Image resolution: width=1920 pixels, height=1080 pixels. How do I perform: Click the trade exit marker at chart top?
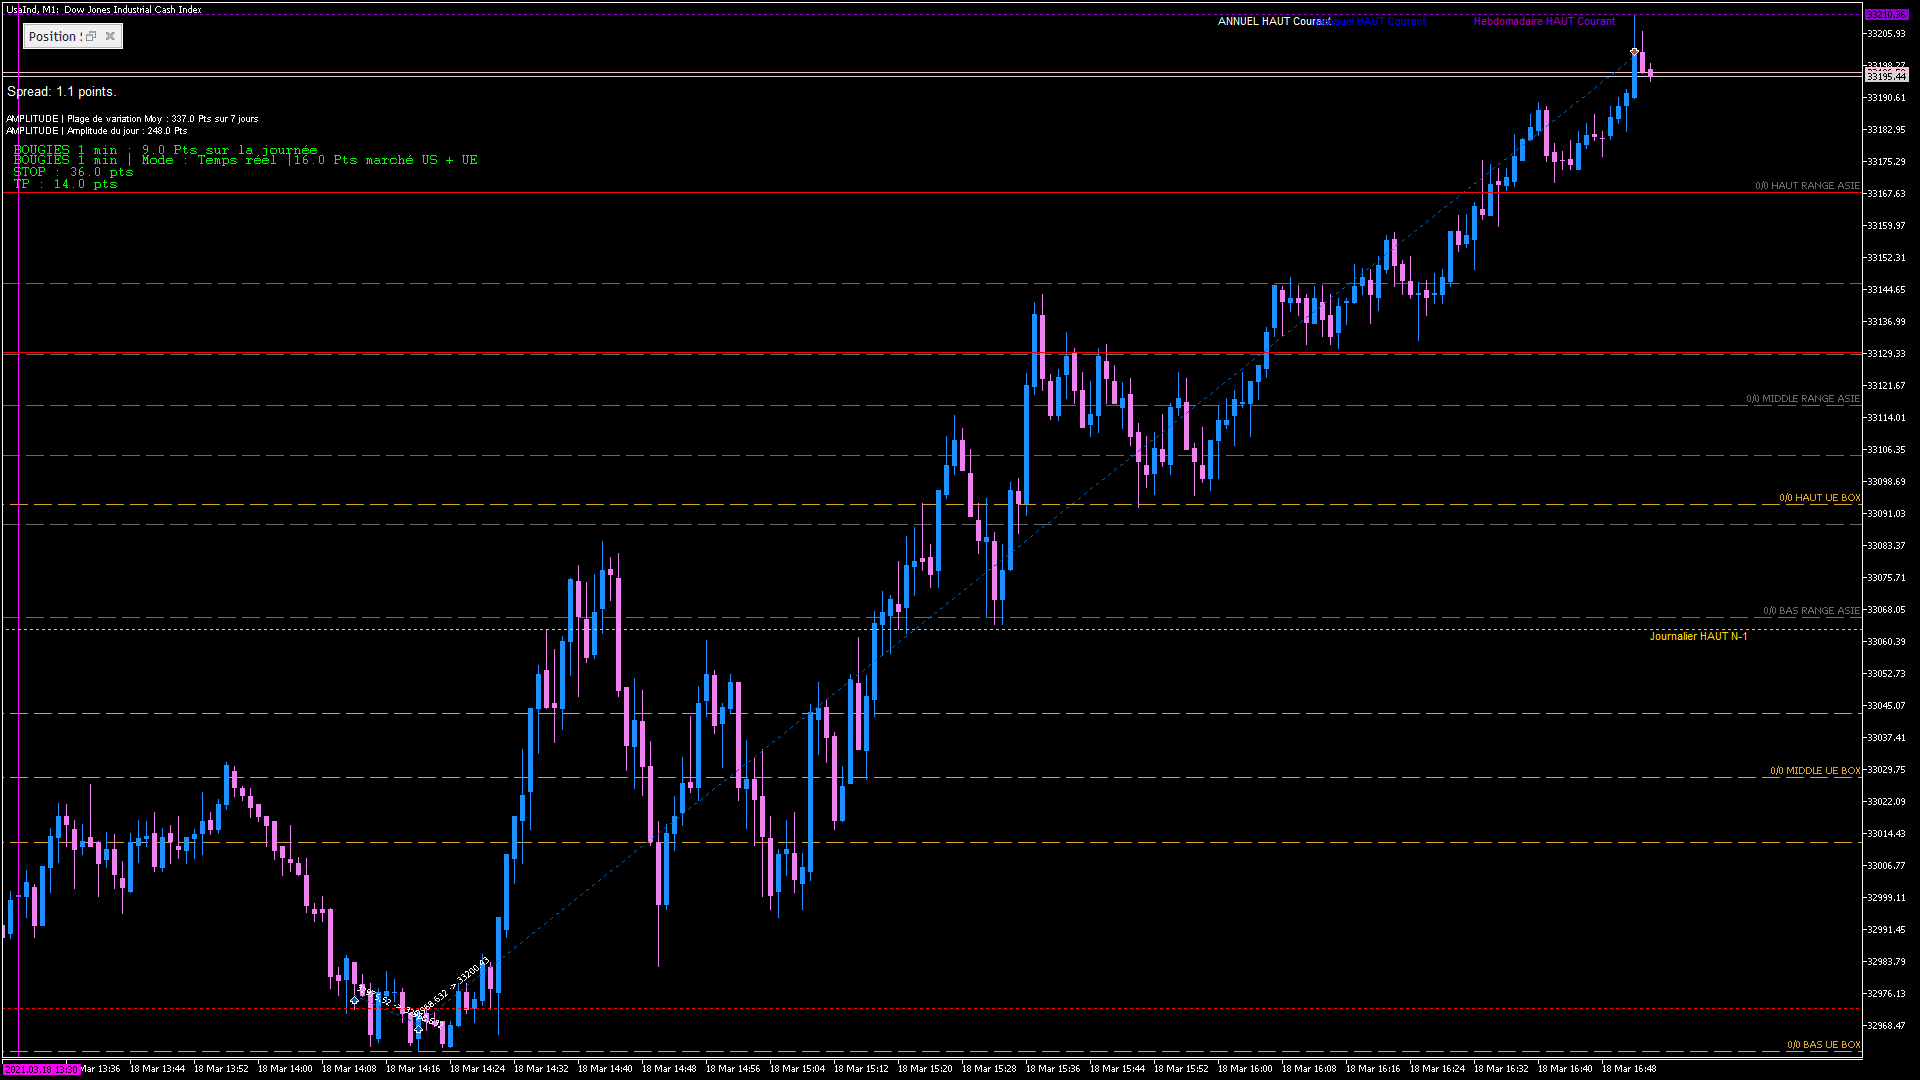[1634, 51]
